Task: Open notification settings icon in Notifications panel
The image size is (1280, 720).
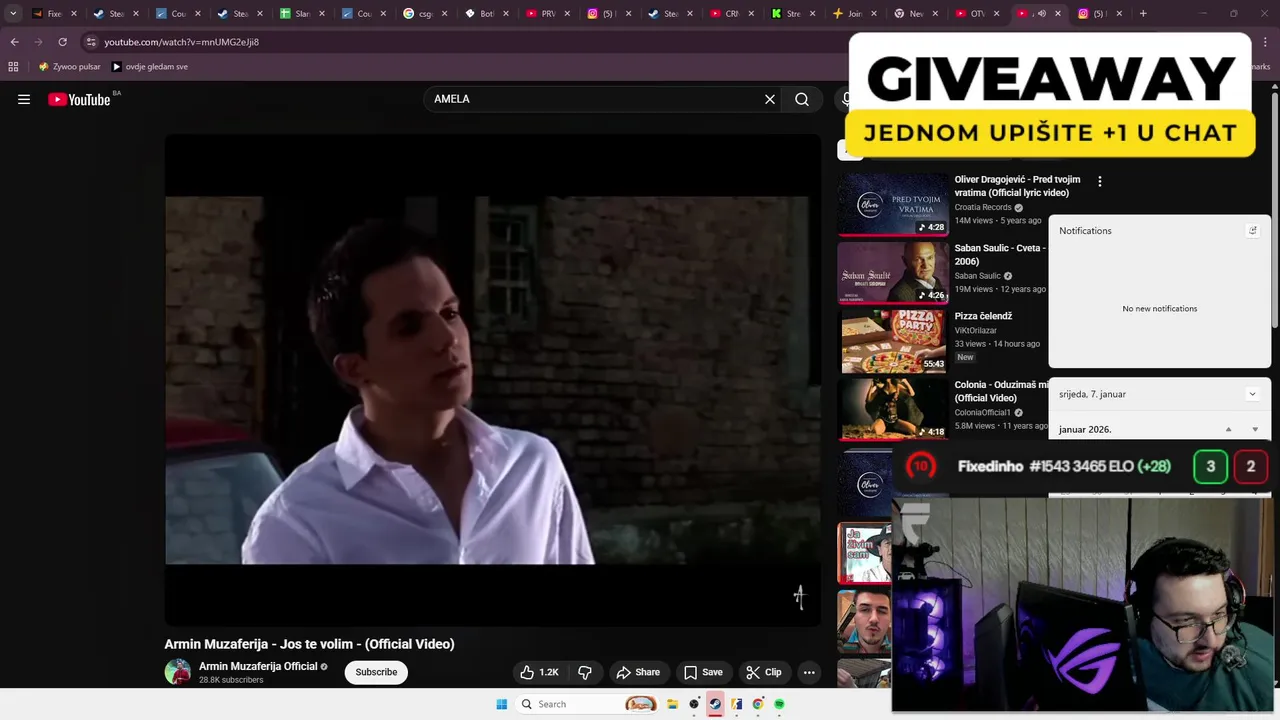Action: click(x=1252, y=230)
